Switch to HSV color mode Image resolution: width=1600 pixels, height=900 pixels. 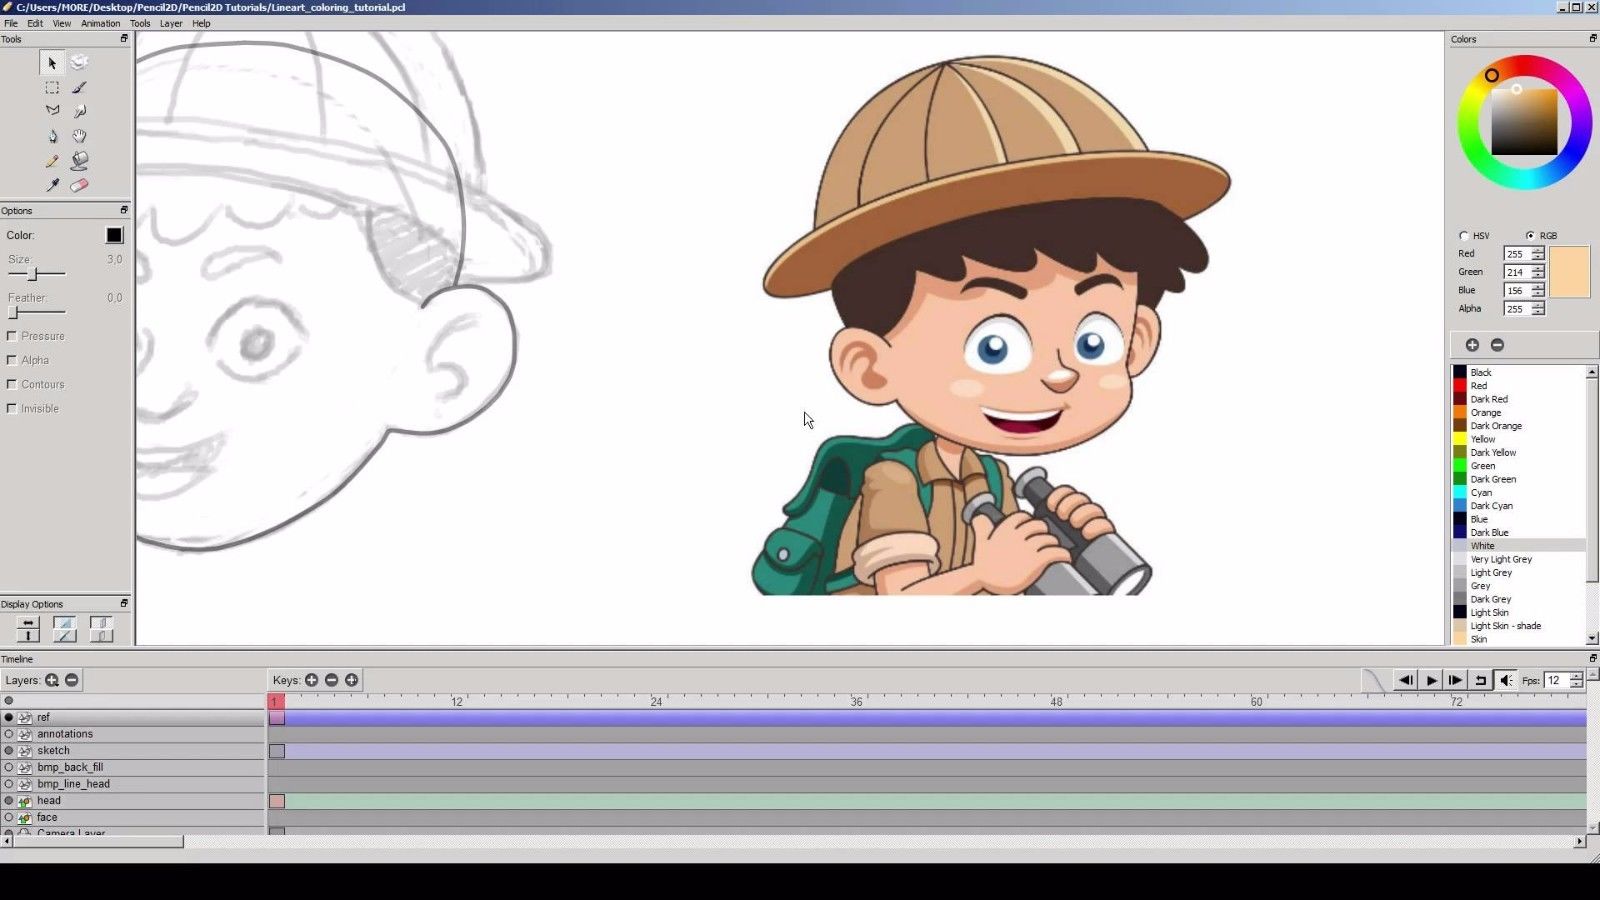pyautogui.click(x=1463, y=235)
